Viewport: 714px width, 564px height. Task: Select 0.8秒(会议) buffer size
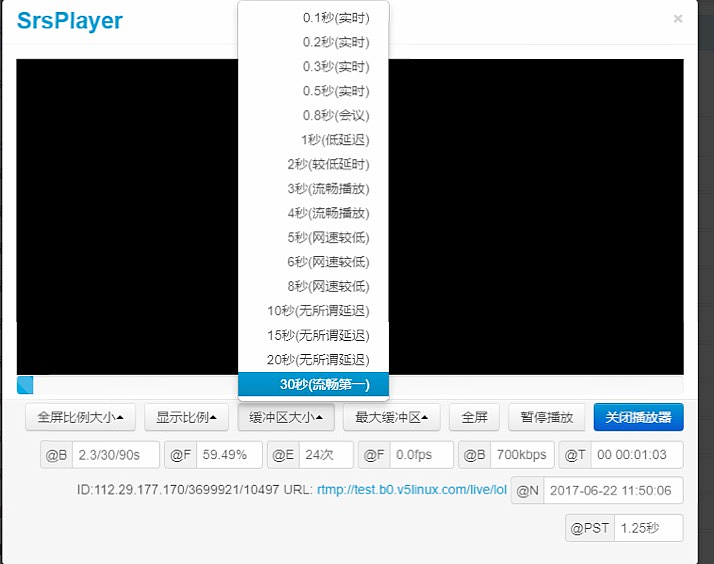(335, 115)
